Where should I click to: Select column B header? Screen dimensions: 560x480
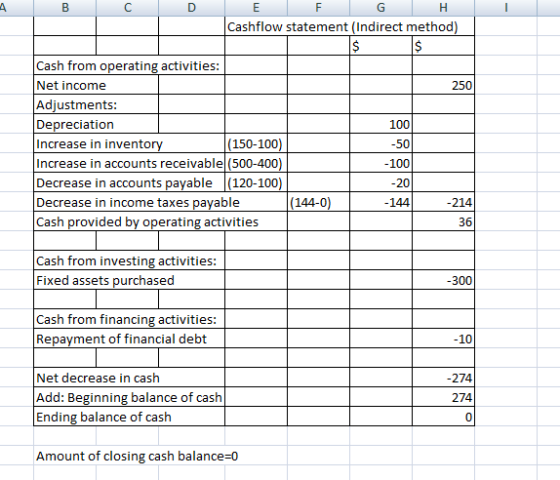[x=65, y=8]
